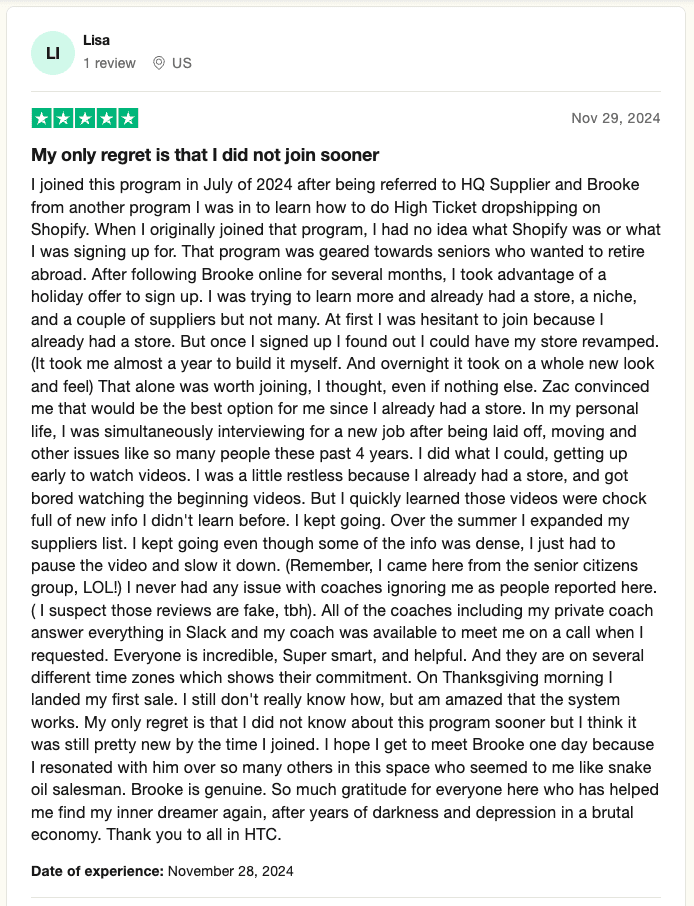Image resolution: width=694 pixels, height=906 pixels.
Task: Select the first green rating star
Action: point(41,118)
